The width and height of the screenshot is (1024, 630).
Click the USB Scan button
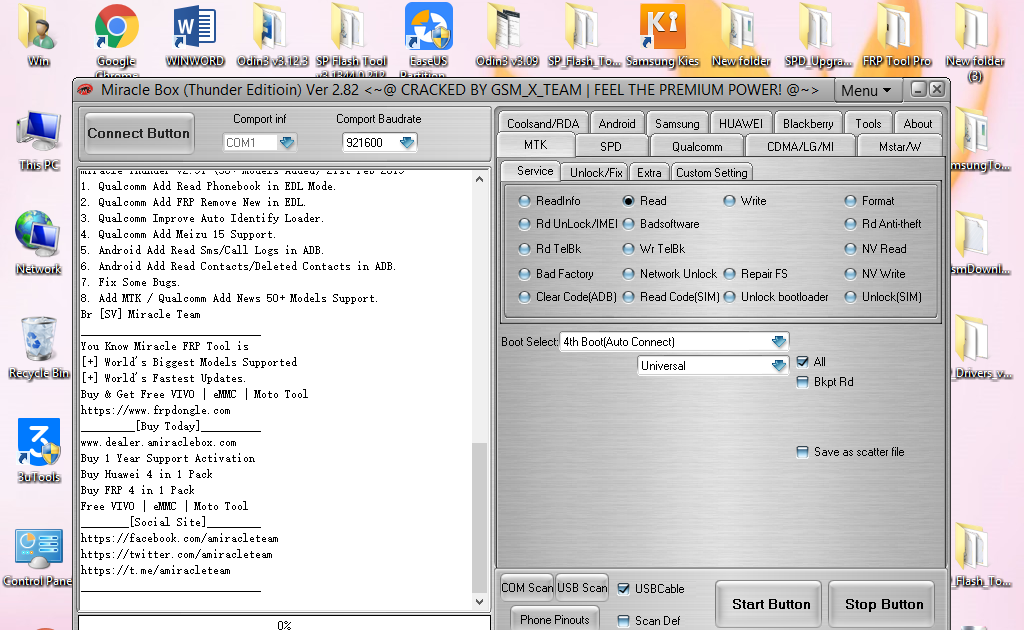(x=582, y=588)
